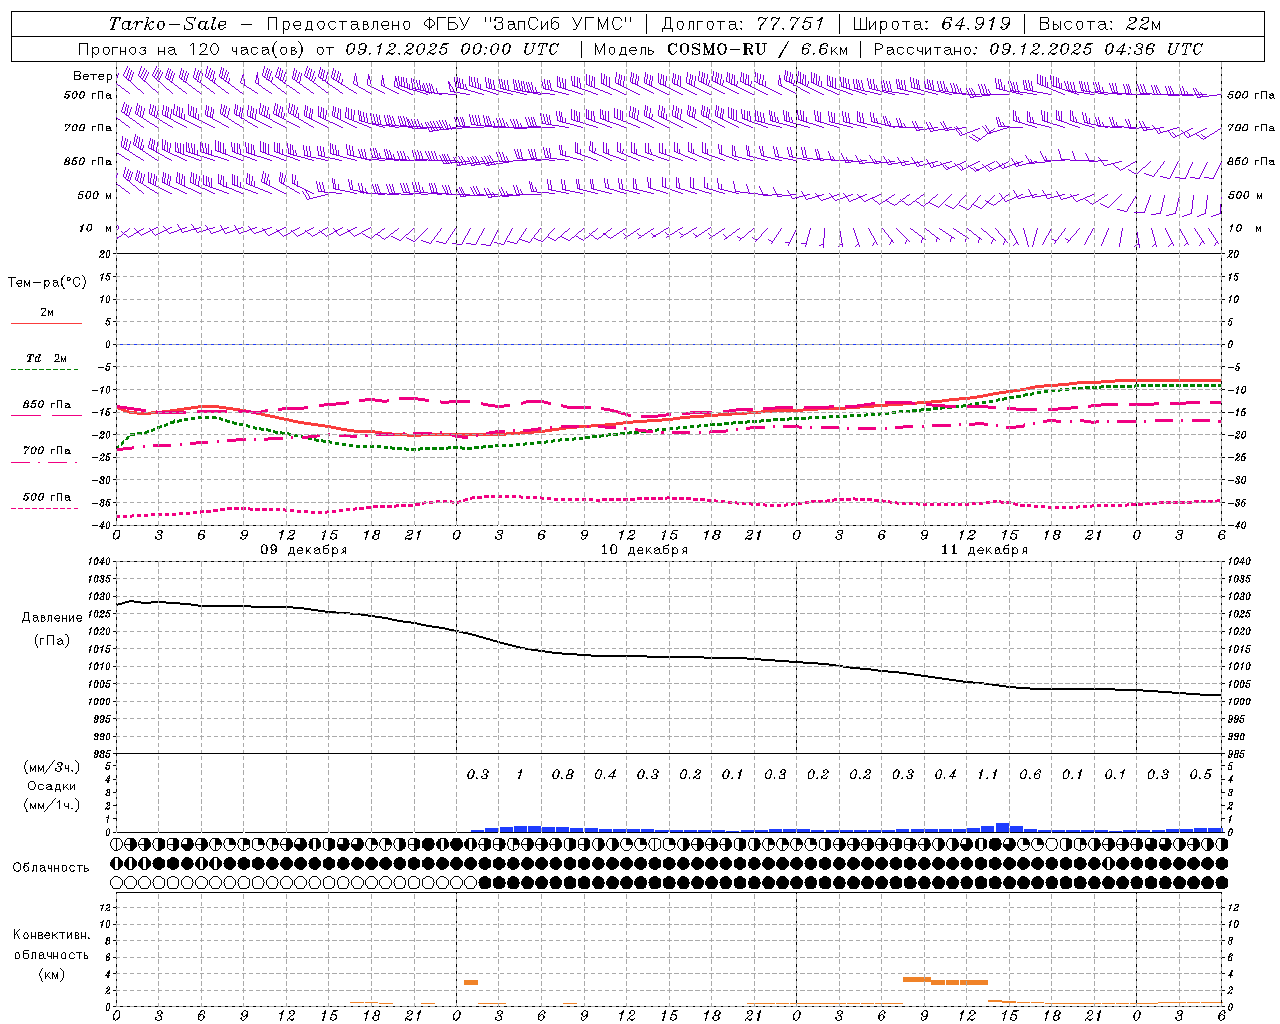Click the '1040' value on left pressure axis

tap(99, 562)
